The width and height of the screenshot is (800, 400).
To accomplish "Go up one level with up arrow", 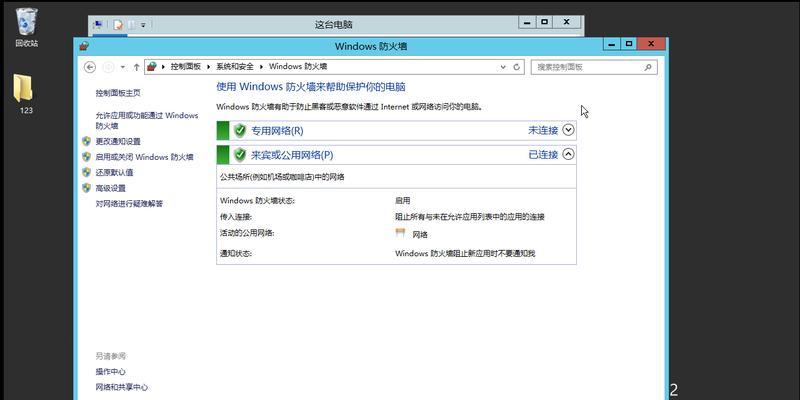I will (136, 67).
